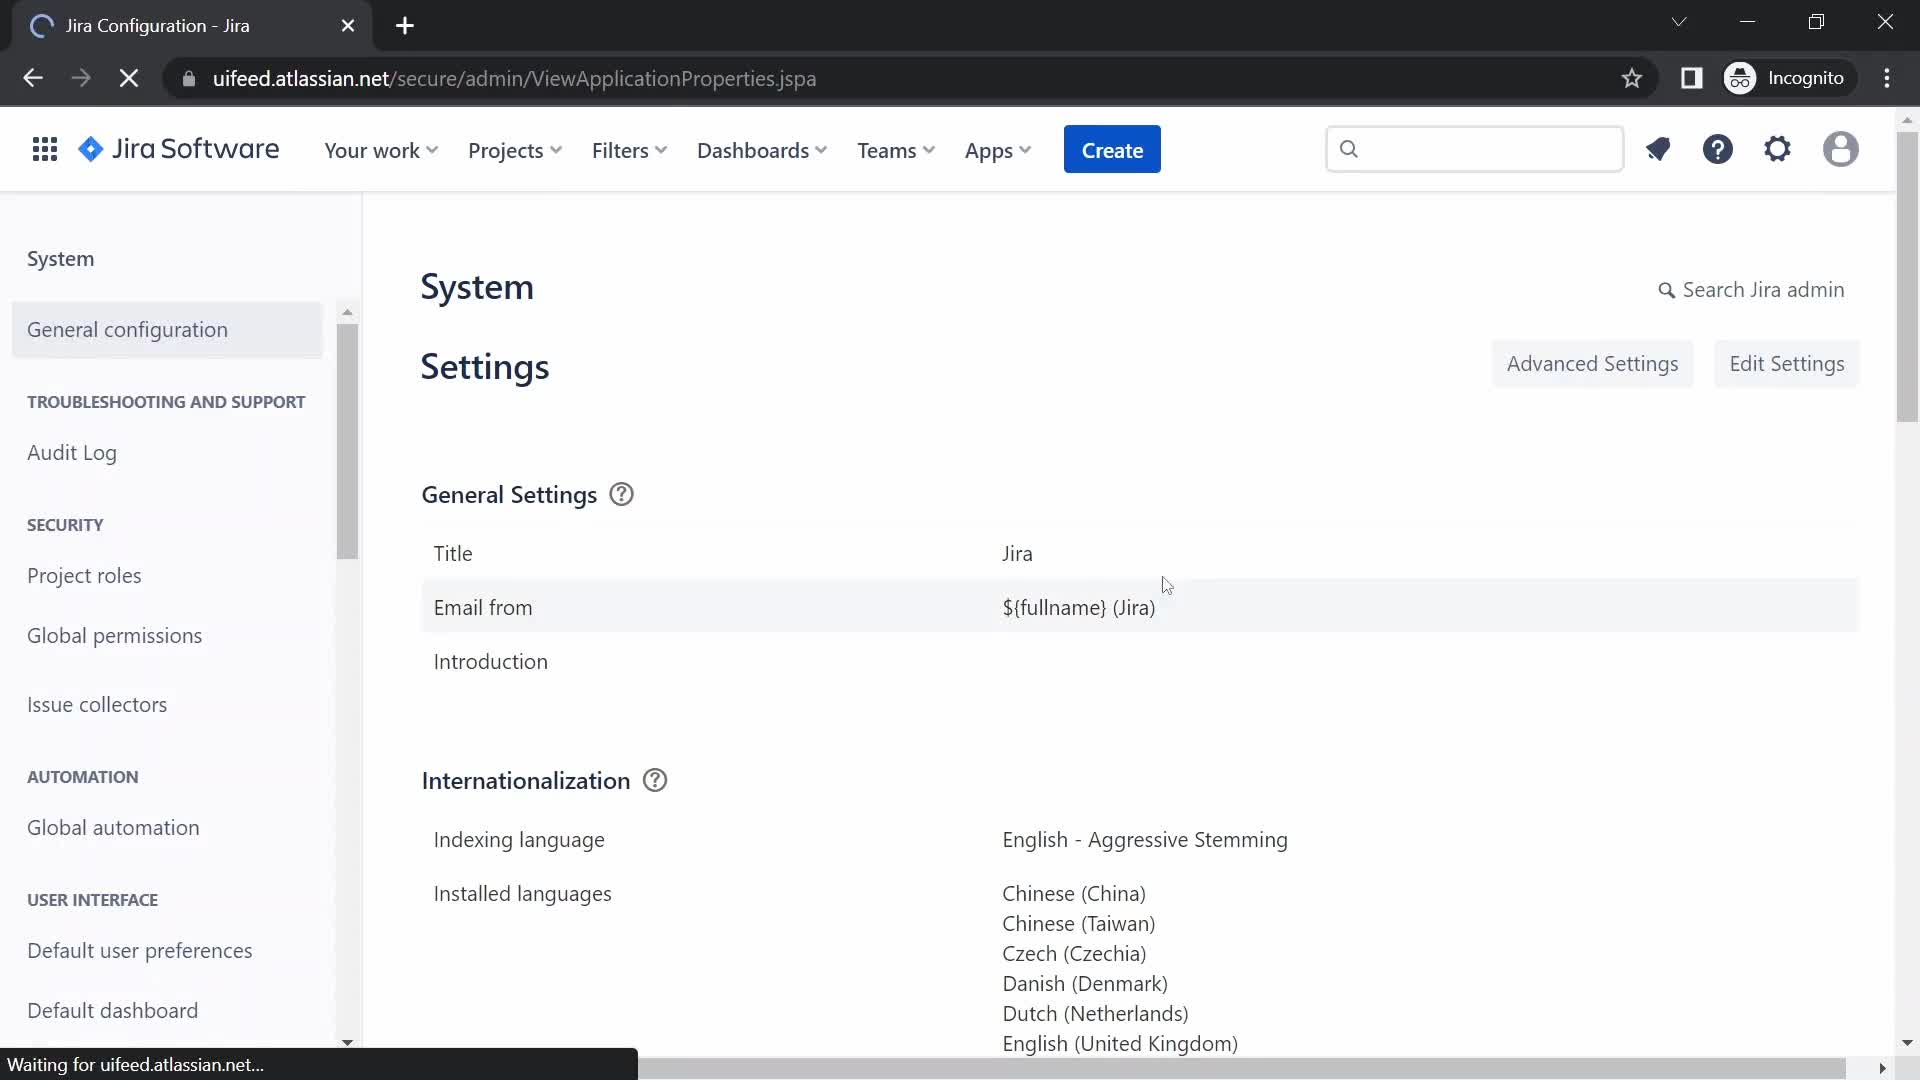Click the browser address bar URL

(x=514, y=78)
